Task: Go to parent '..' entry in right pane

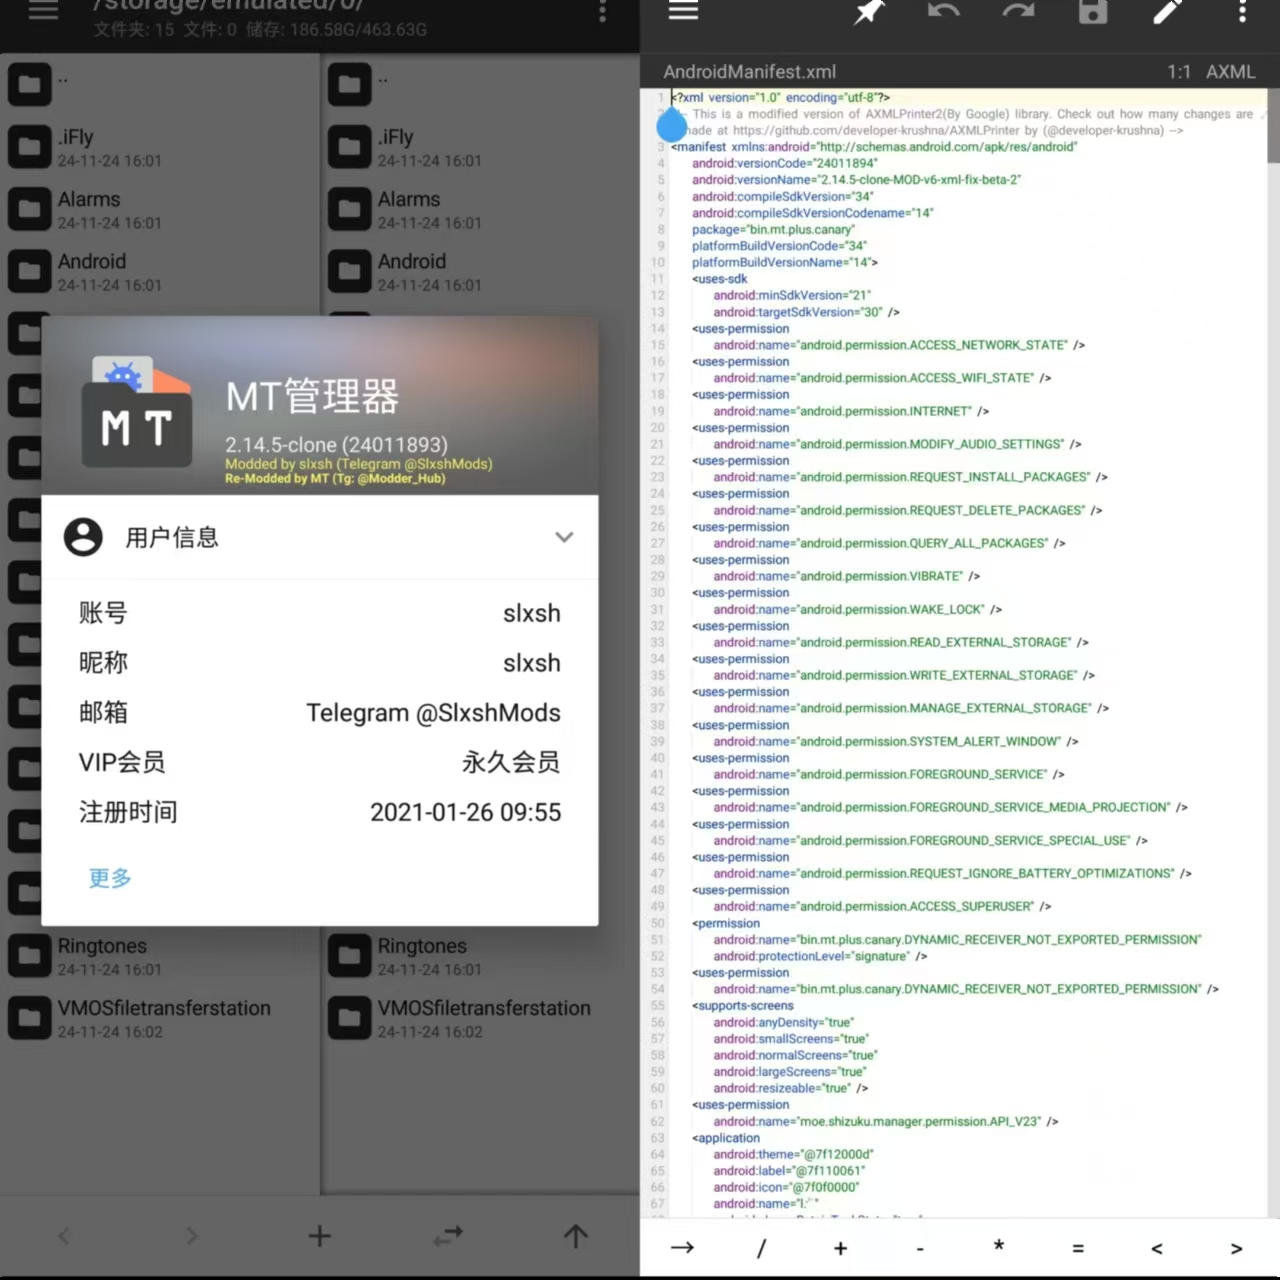Action: coord(481,85)
